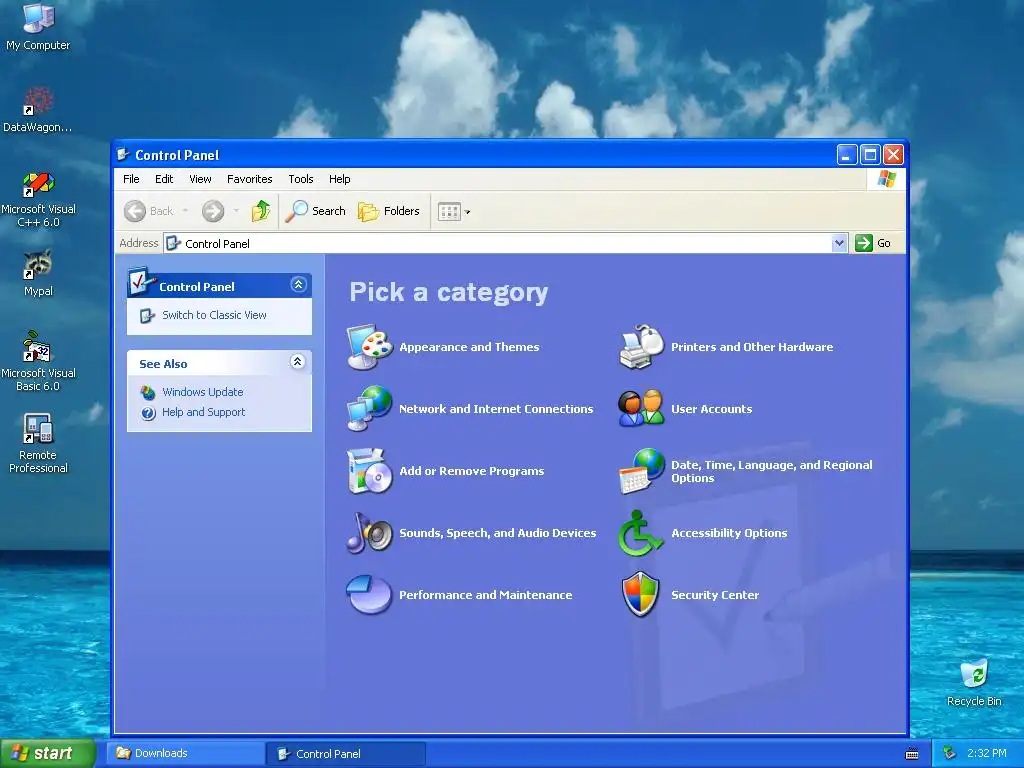Viewport: 1024px width, 768px height.
Task: Go up one folder level
Action: tap(261, 211)
